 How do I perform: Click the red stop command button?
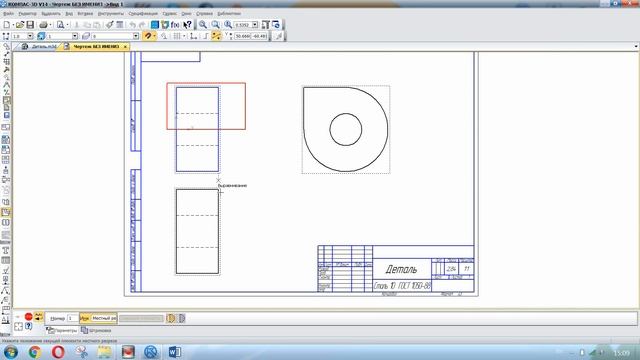29,317
